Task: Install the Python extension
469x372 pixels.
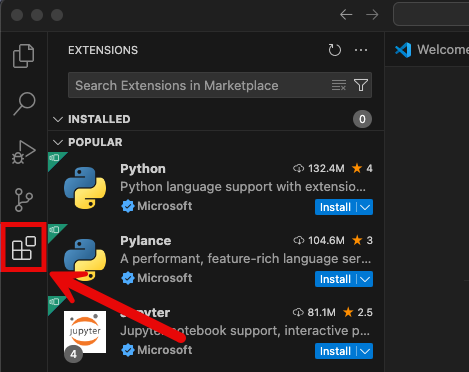Action: click(x=335, y=207)
